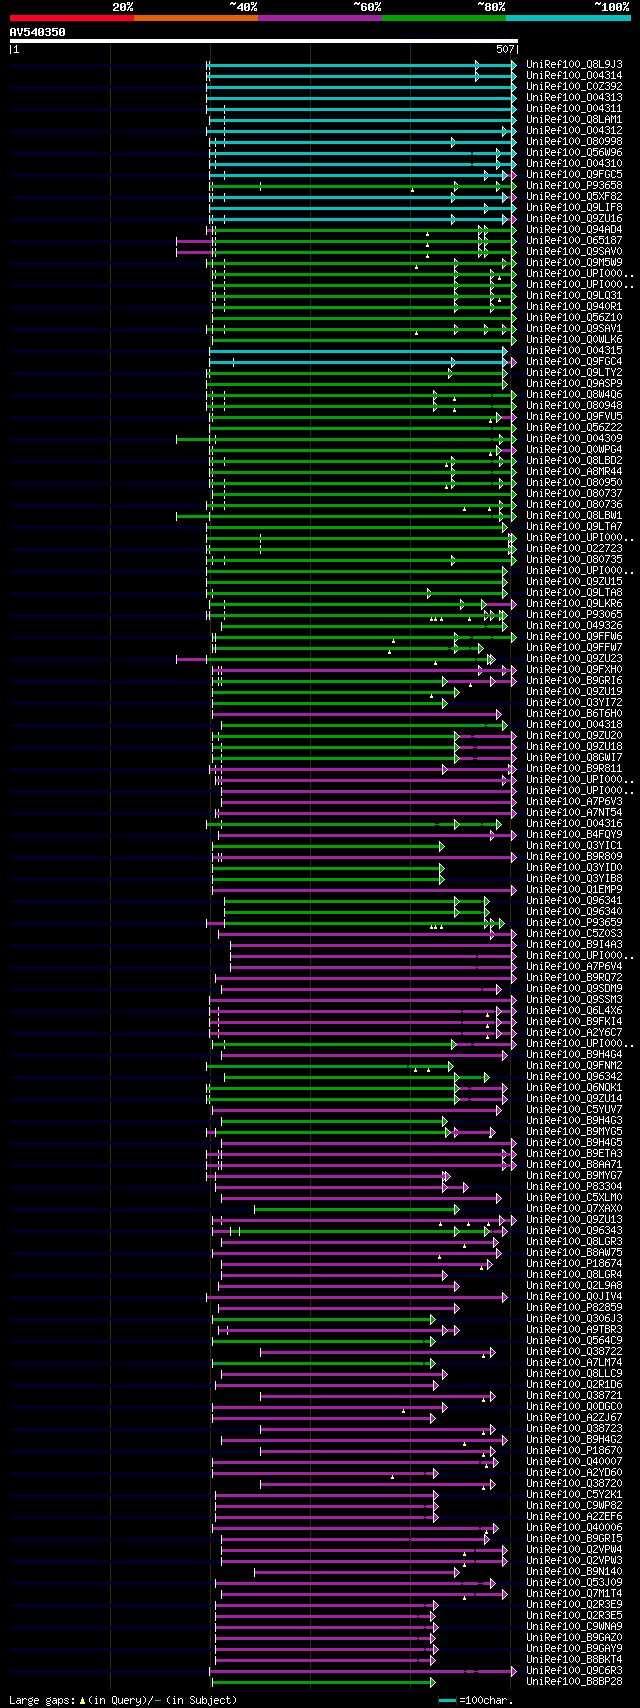
Task: Select the UniRef100_Q56Z10 label
Action: tap(574, 317)
